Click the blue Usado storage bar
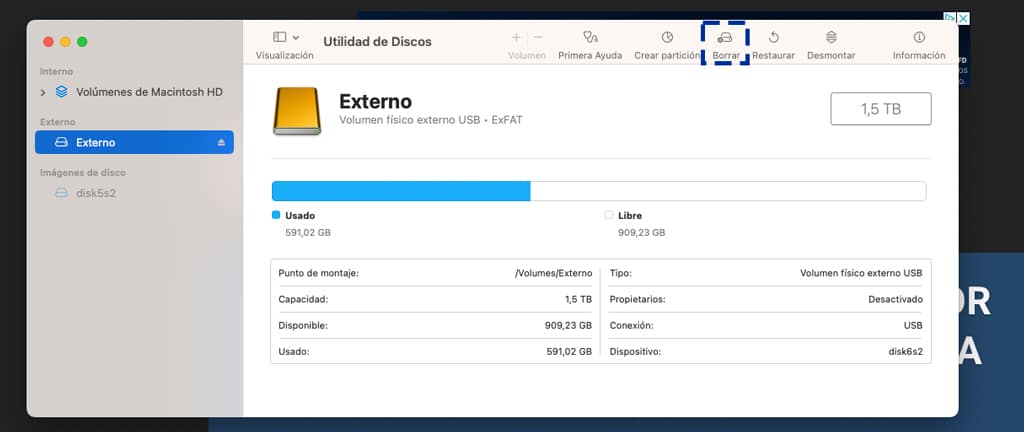The width and height of the screenshot is (1024, 432). (401, 191)
